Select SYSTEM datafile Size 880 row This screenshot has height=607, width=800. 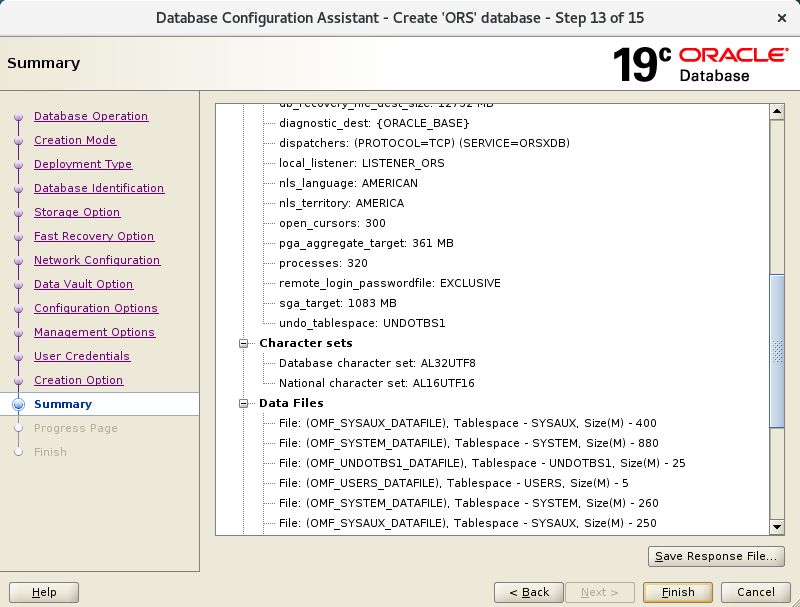469,443
